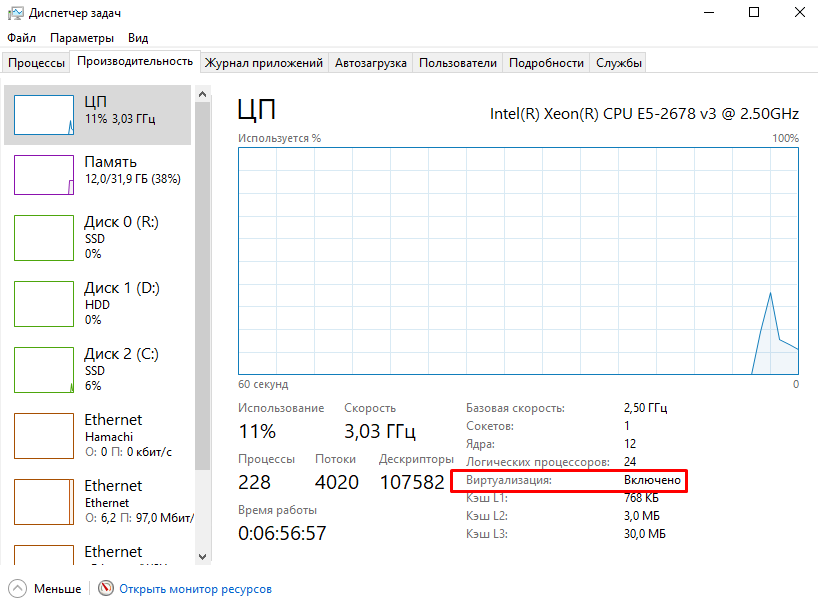Click the sidebar vertical scrollbar thumb
This screenshot has height=610, width=818.
click(x=202, y=285)
